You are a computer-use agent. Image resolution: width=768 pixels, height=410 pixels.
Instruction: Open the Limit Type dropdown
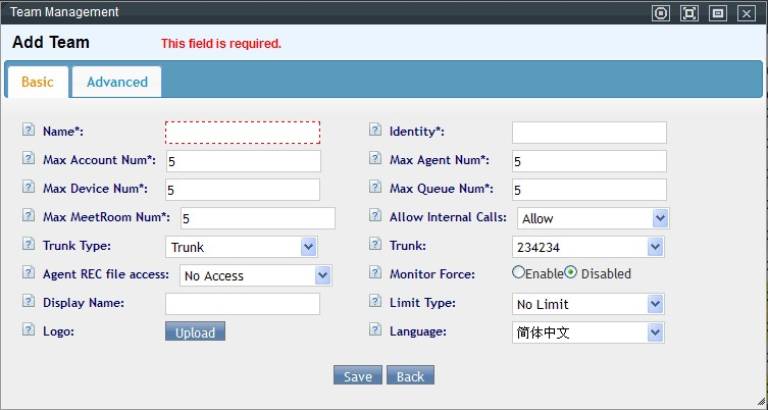click(588, 304)
